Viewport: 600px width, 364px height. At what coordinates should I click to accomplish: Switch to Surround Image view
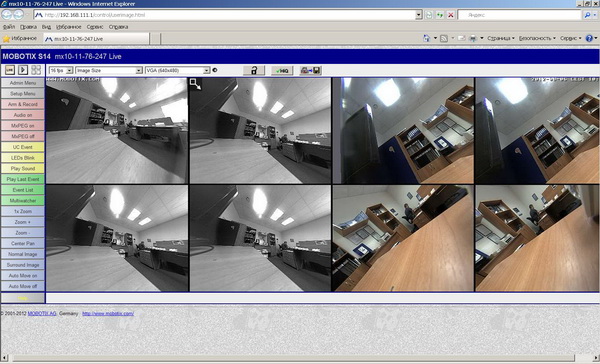[x=23, y=265]
